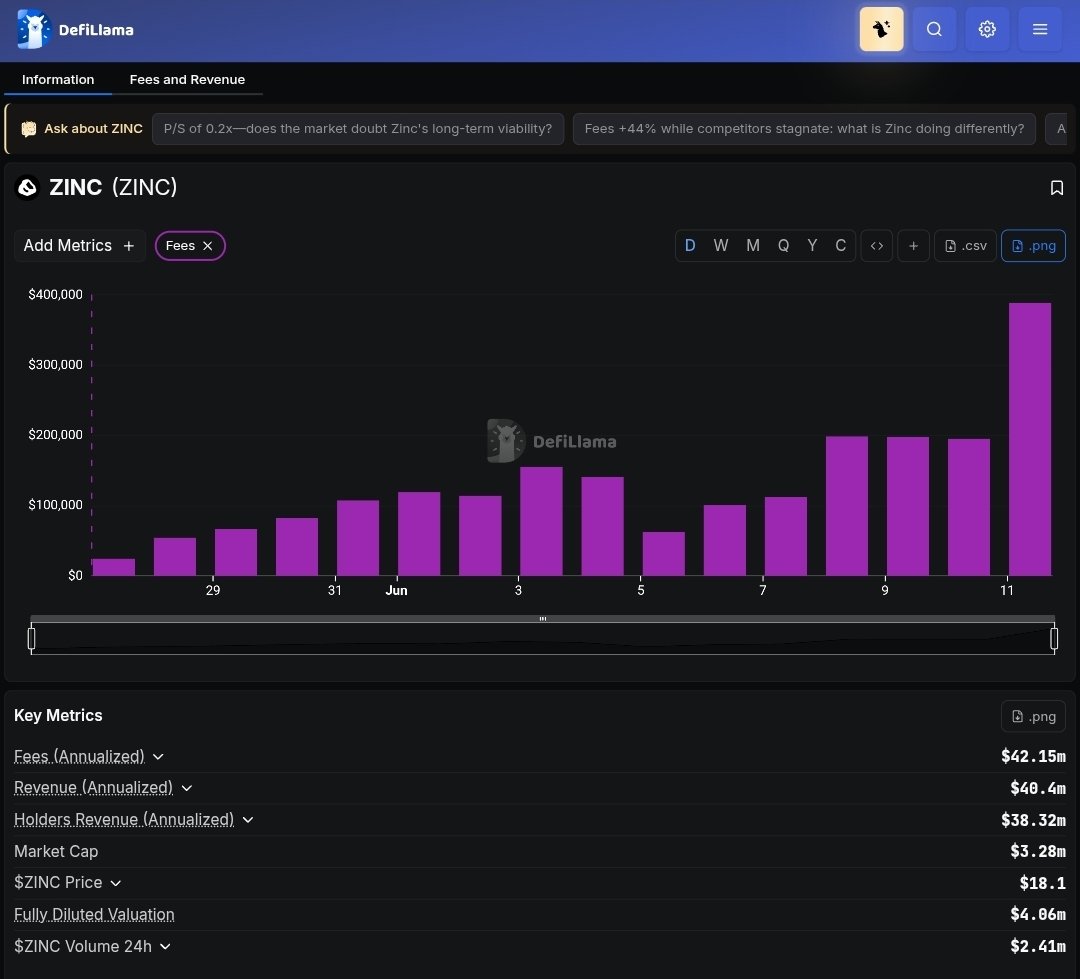Ask about P/S of 0.2x suggestion

click(x=357, y=129)
